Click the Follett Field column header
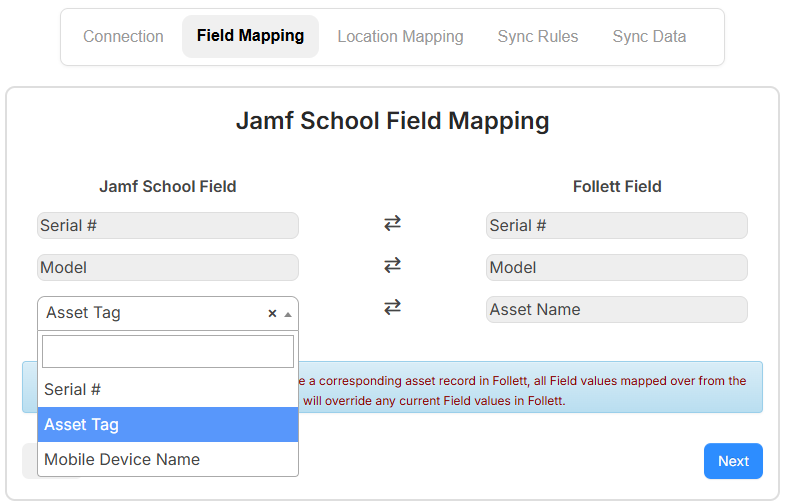Image resolution: width=789 pixels, height=504 pixels. pyautogui.click(x=617, y=187)
